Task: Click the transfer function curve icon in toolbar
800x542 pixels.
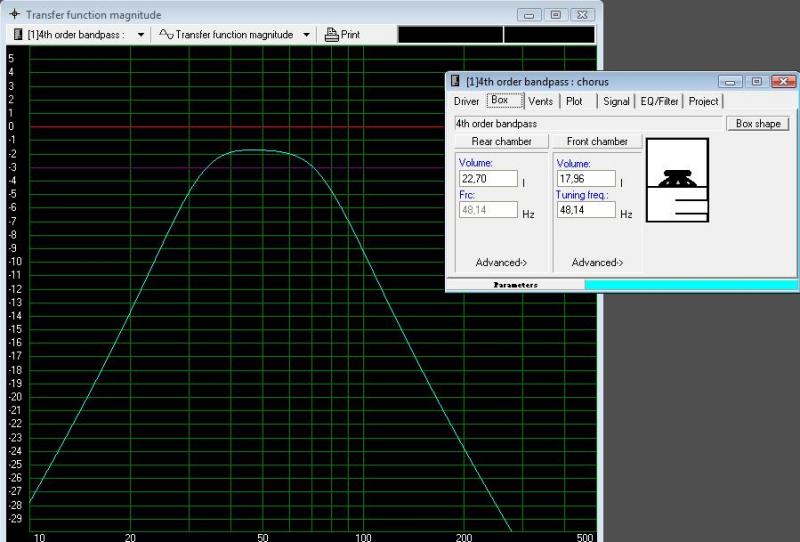Action: click(x=166, y=34)
